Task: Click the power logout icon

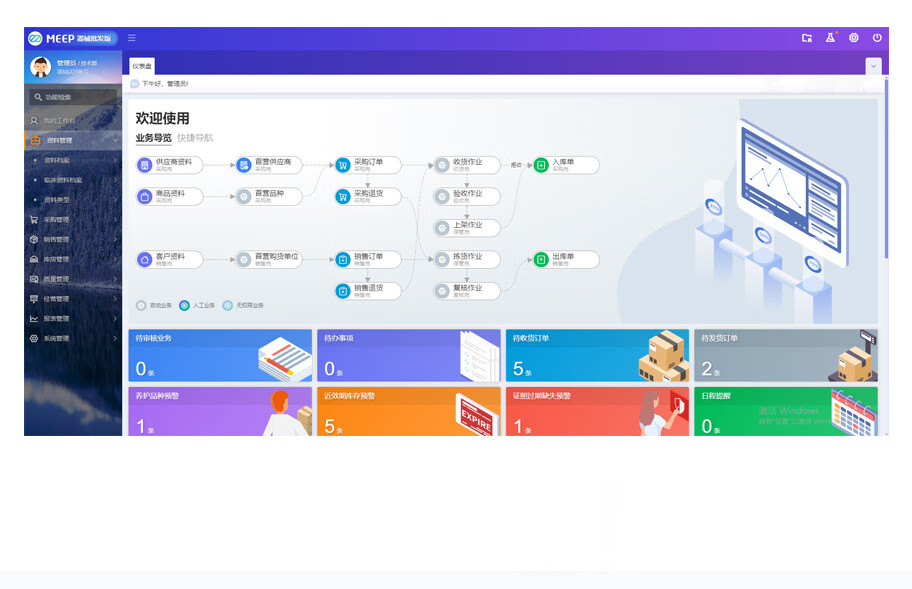Action: click(877, 38)
